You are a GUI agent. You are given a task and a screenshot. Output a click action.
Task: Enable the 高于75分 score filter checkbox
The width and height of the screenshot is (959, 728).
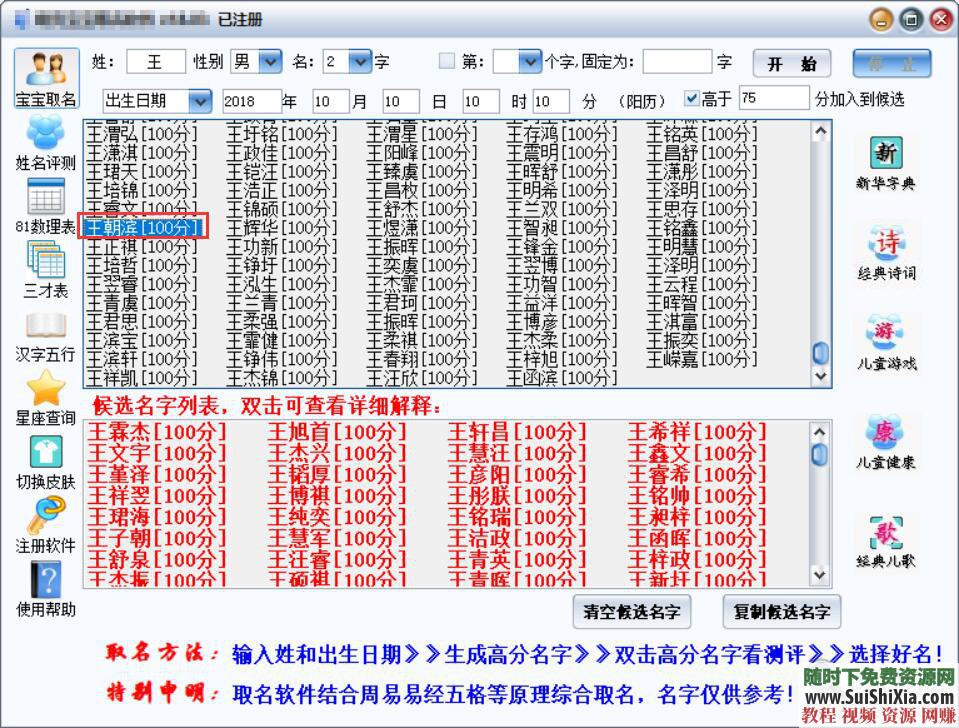691,97
